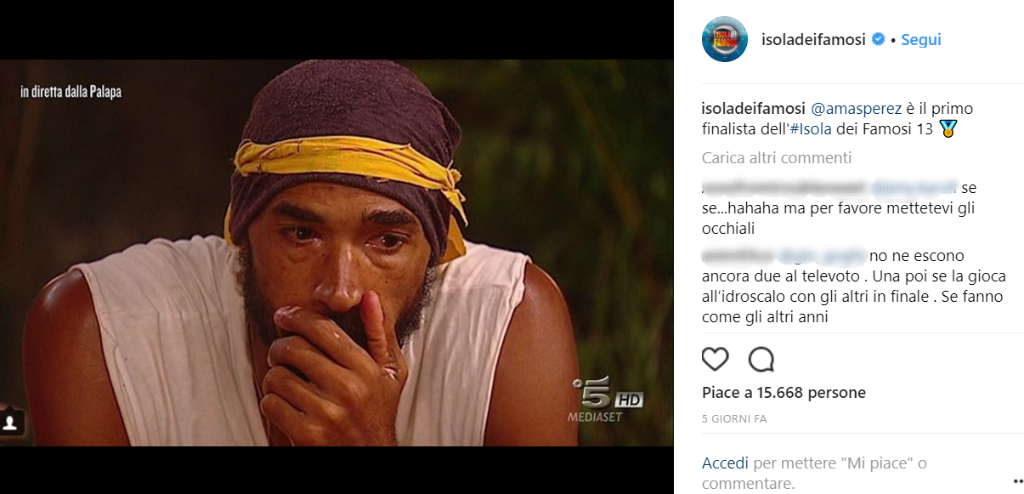
Task: Like the post with the heart icon
Action: point(715,359)
